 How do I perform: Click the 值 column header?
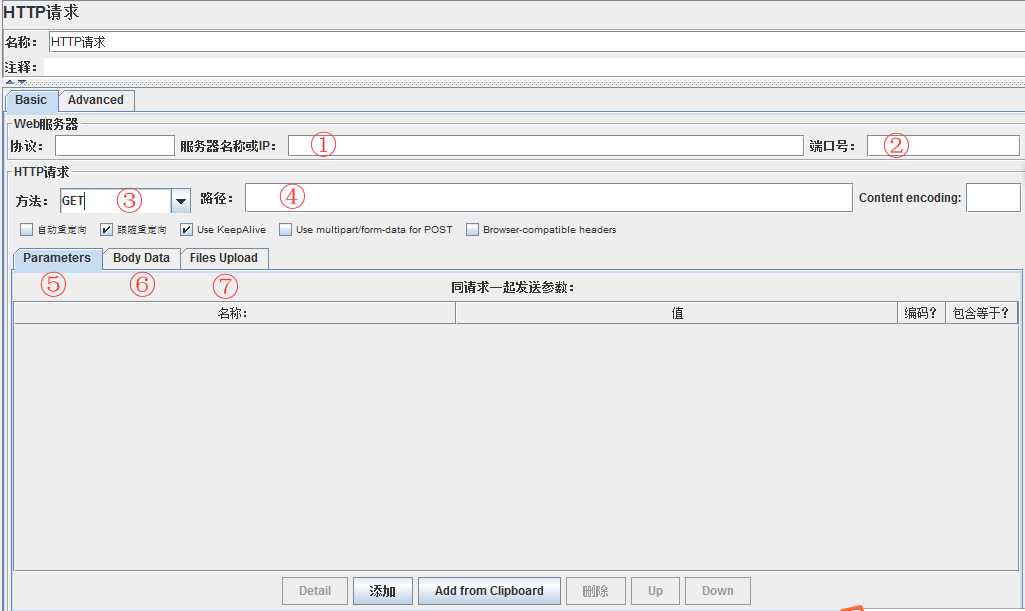677,313
